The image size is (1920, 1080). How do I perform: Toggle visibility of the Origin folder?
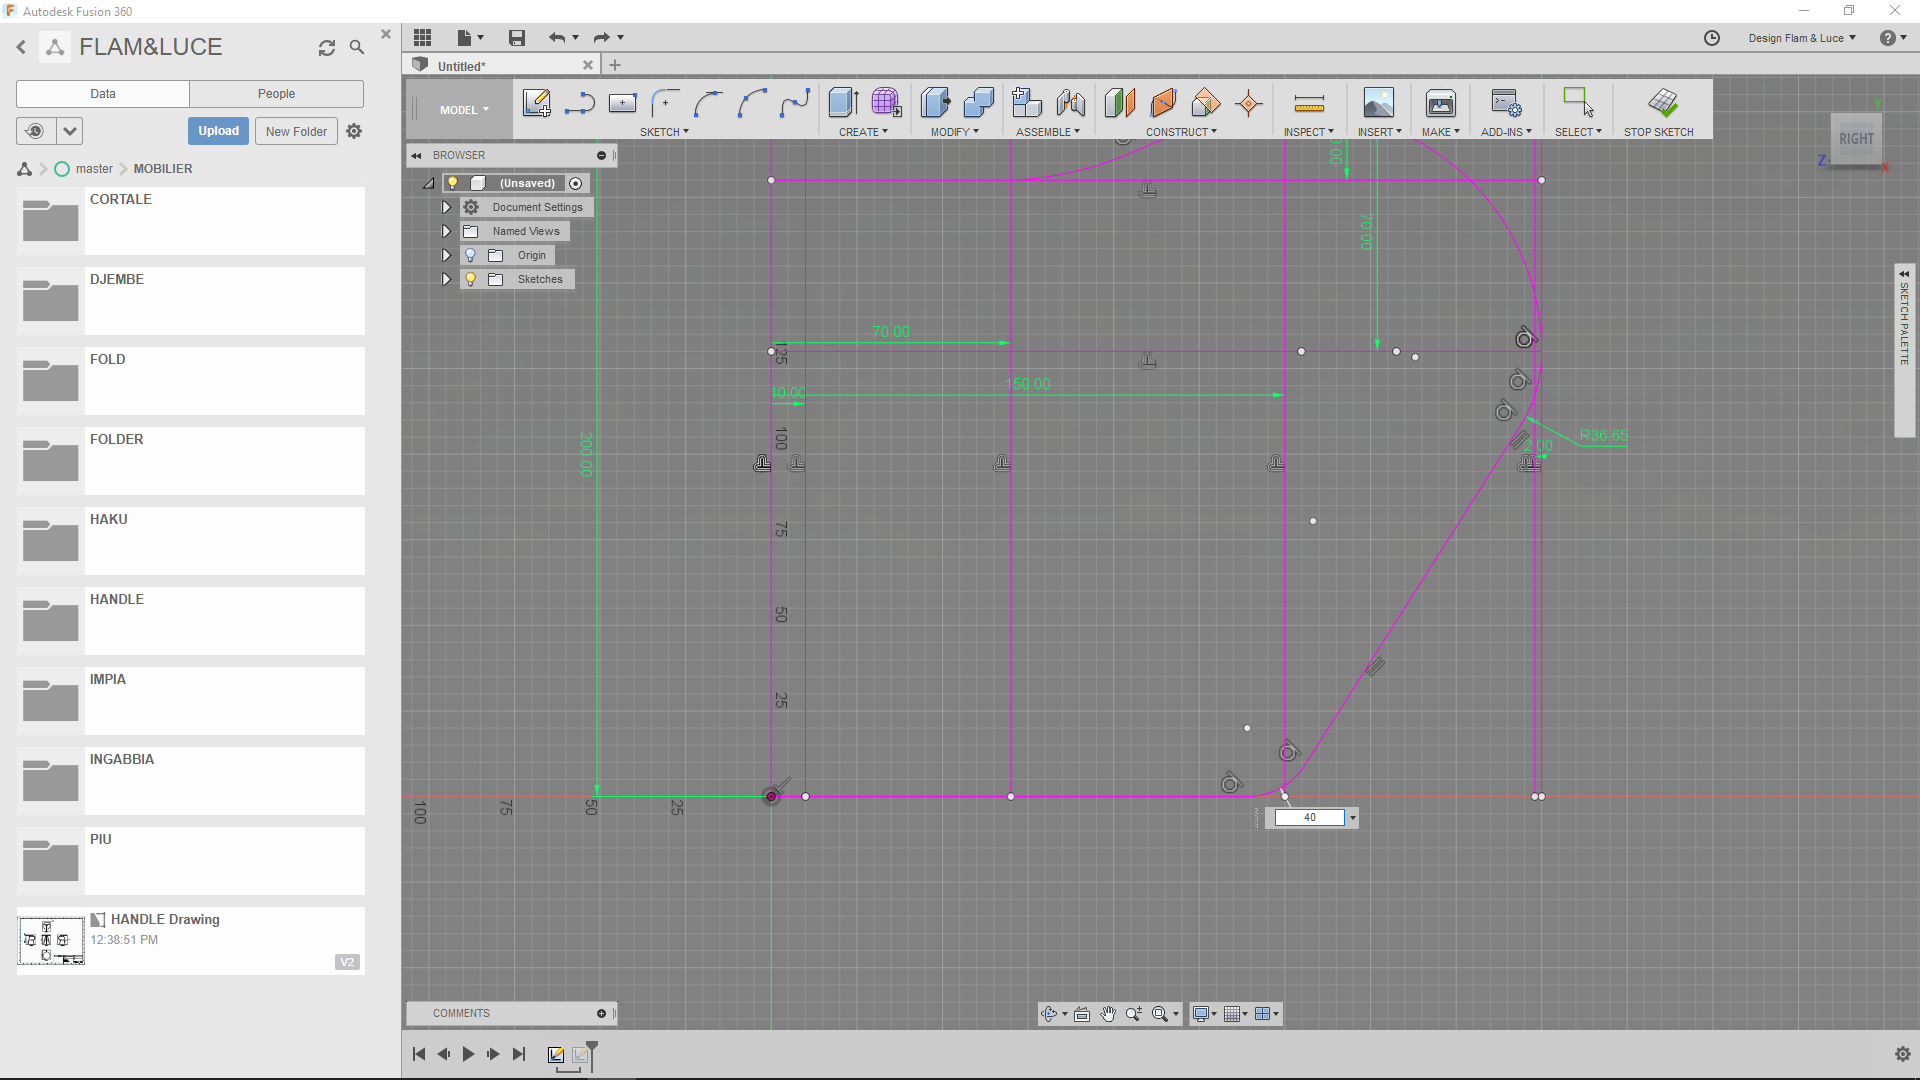[470, 255]
